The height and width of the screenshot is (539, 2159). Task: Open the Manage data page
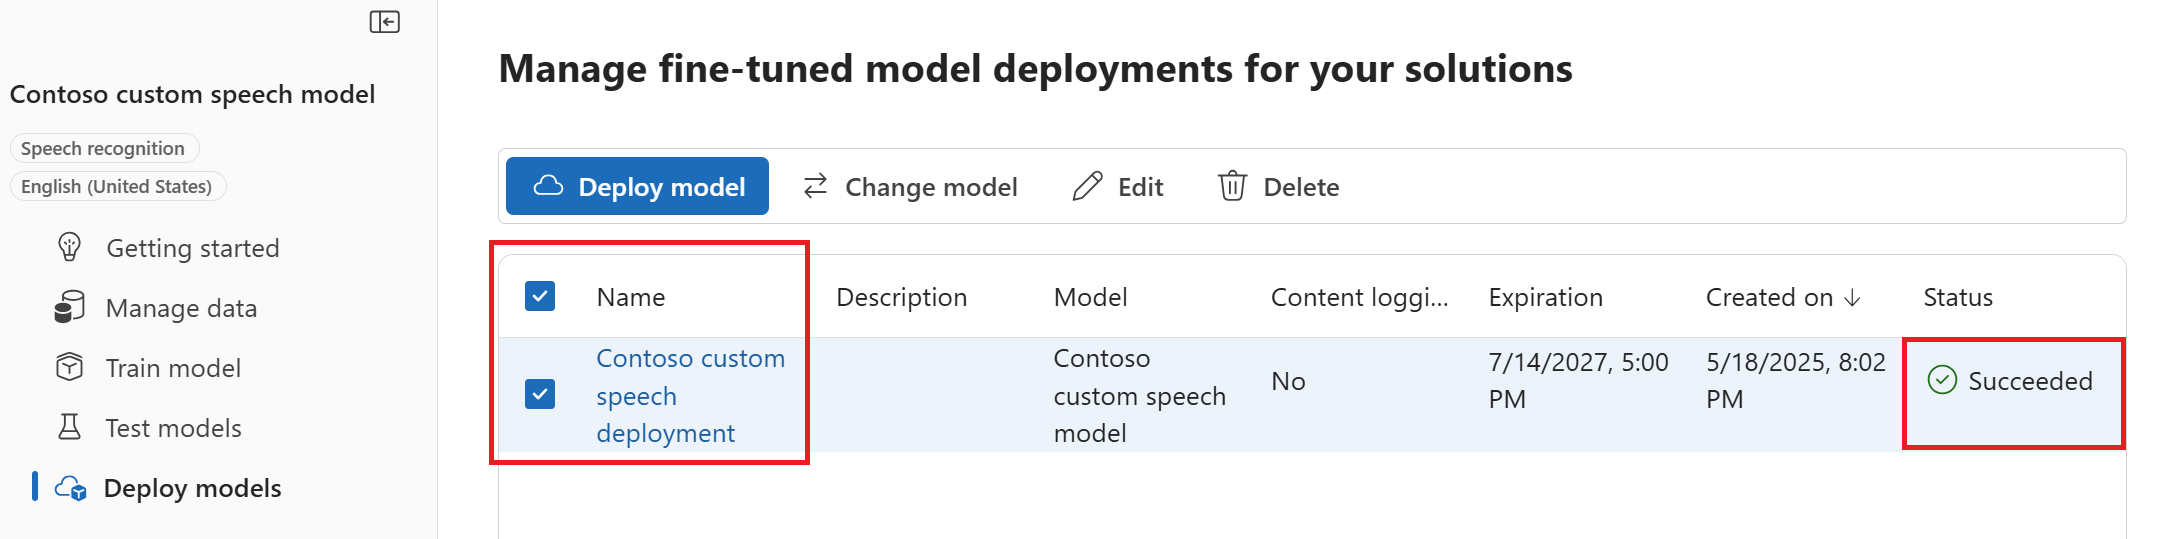tap(181, 308)
